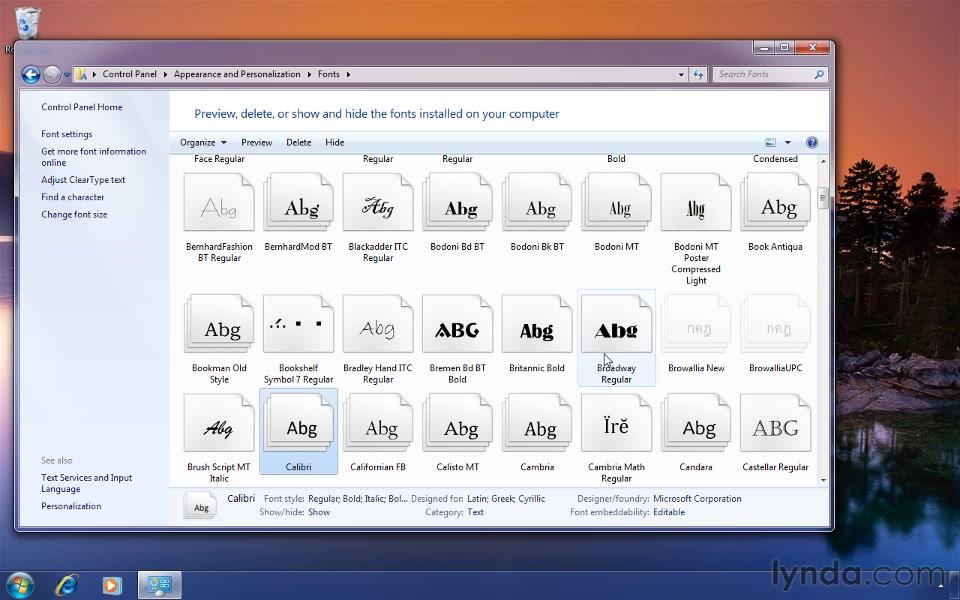Click the Calibri preview thumbnail in details pane

click(201, 506)
